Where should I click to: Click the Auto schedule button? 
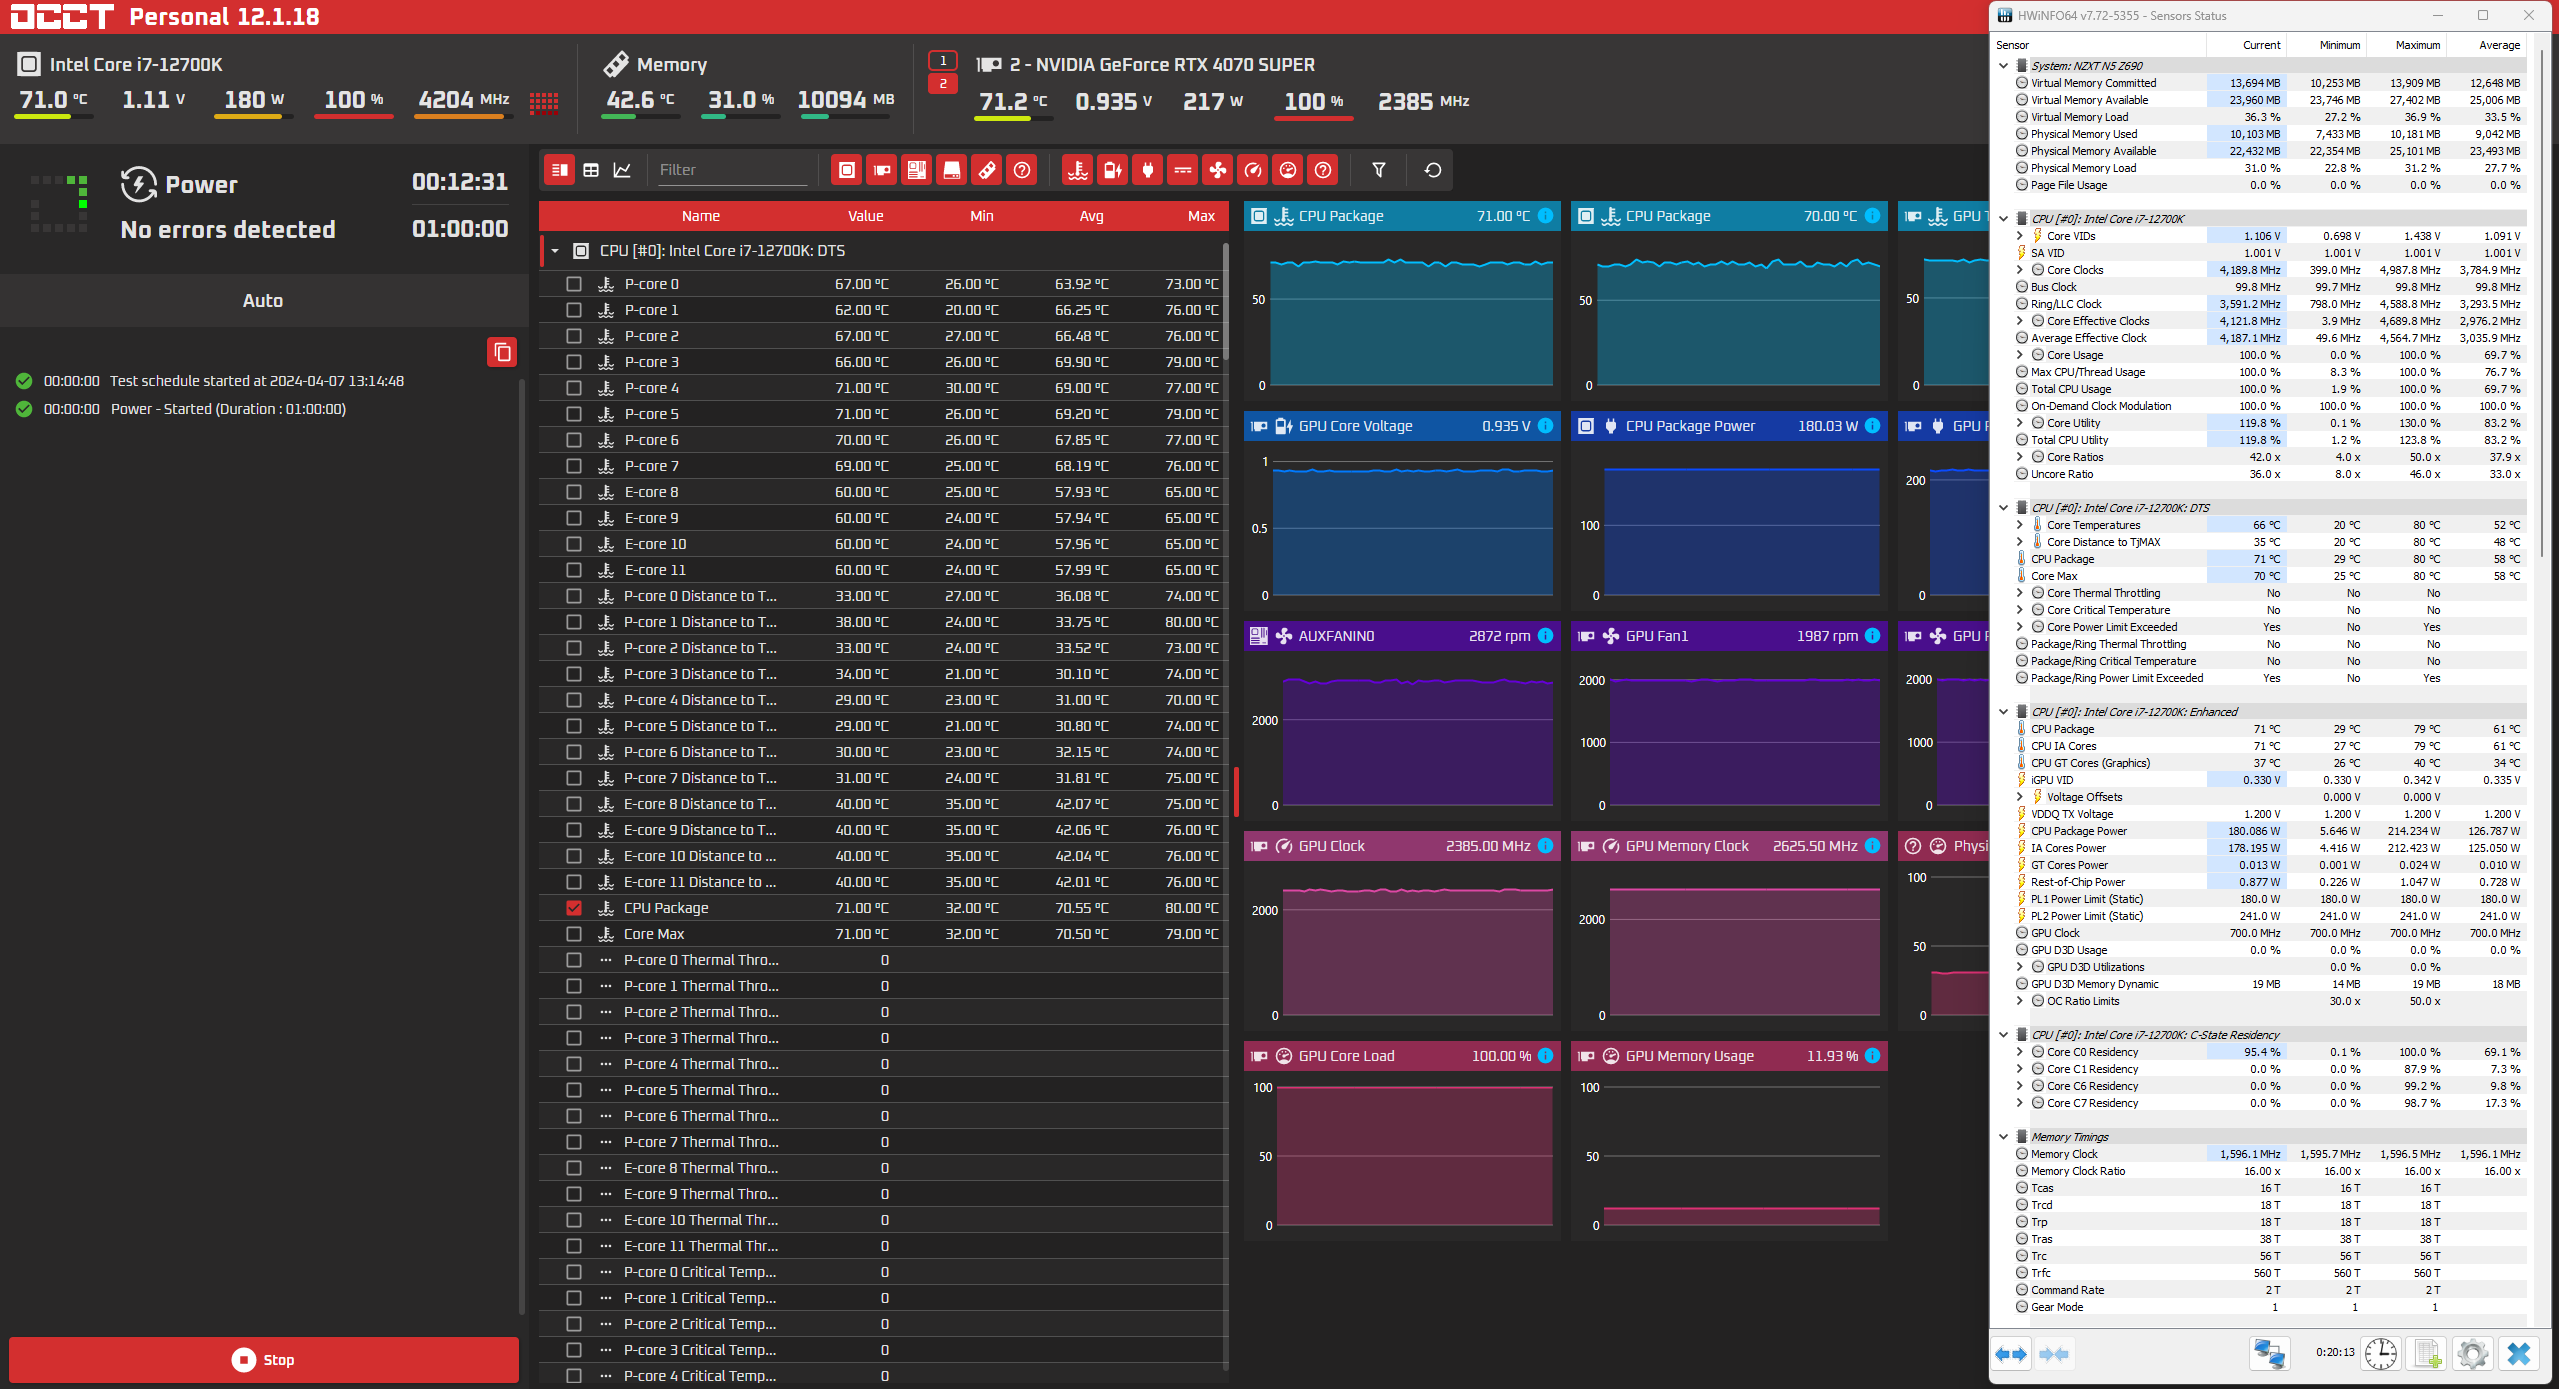pos(263,301)
